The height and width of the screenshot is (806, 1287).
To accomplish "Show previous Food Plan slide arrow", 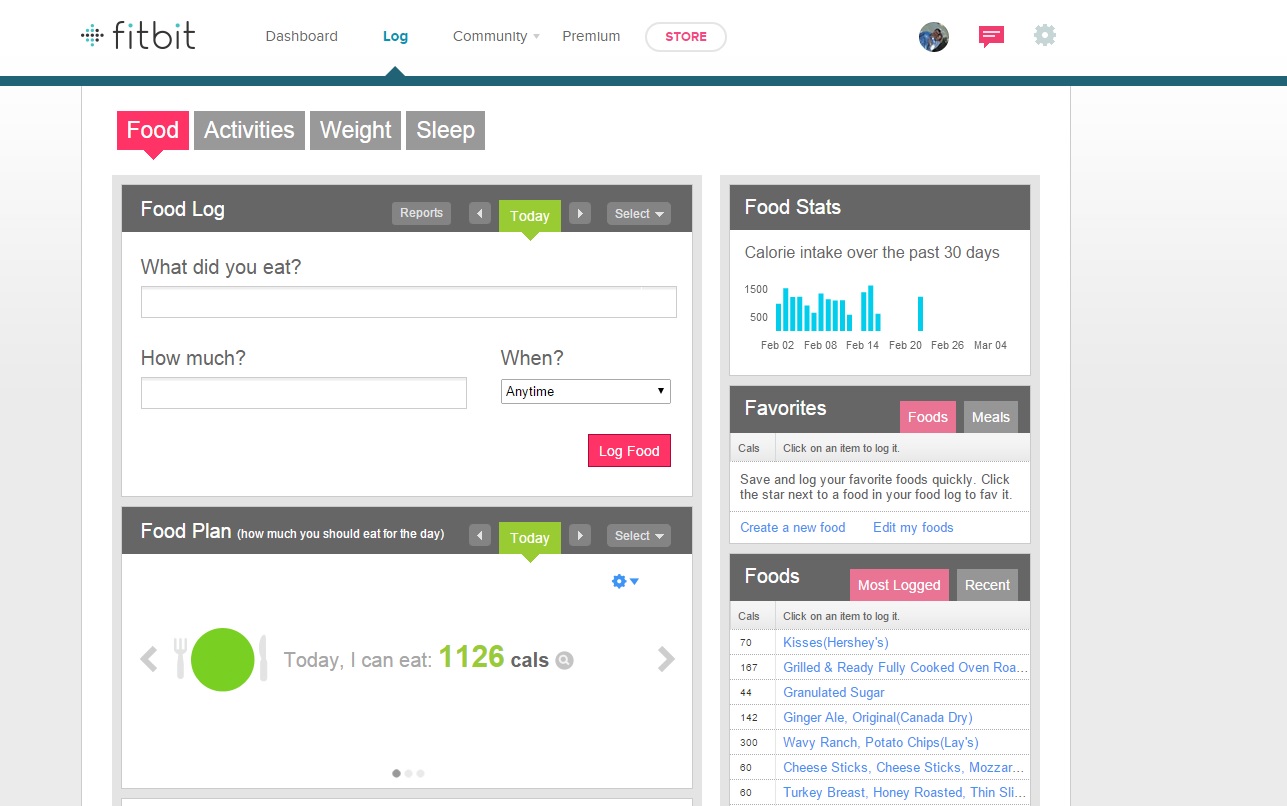I will [x=149, y=659].
